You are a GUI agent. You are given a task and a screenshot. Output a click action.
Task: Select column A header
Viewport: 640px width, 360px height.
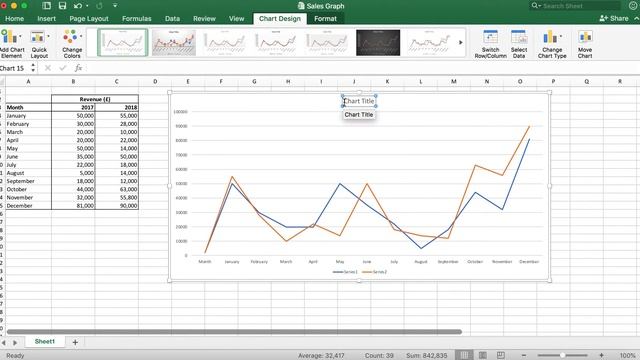[x=28, y=82]
